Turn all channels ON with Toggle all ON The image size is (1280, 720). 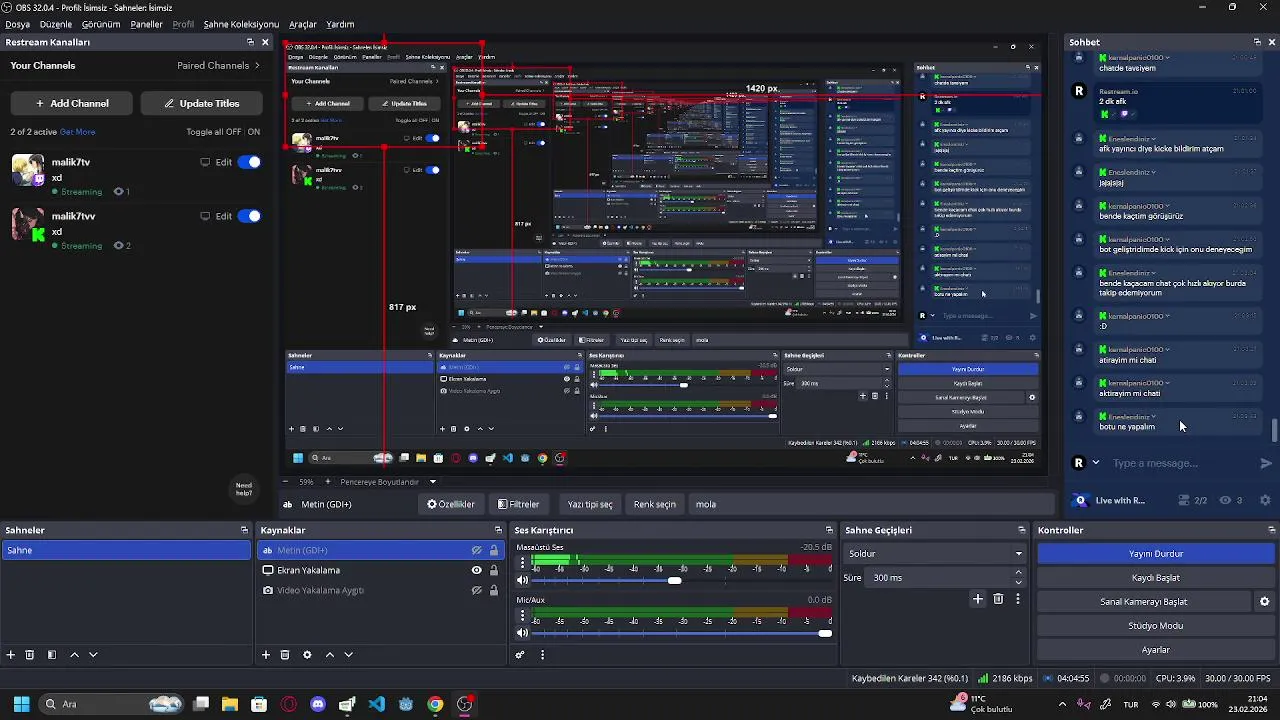coord(254,132)
